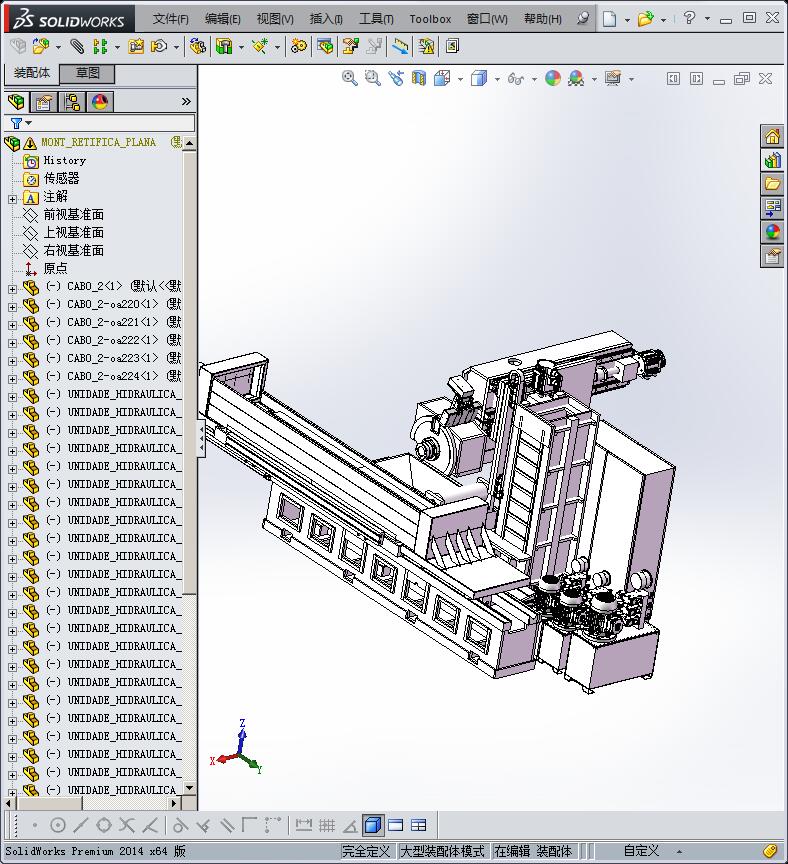Open the Help question mark icon
The width and height of the screenshot is (788, 864).
click(689, 18)
